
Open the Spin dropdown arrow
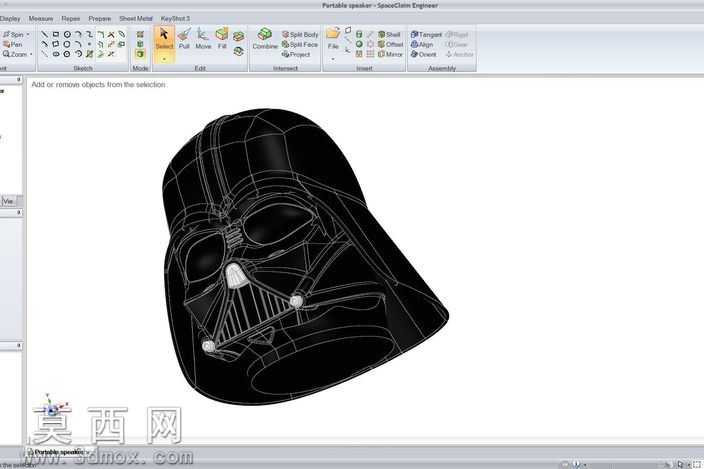28,34
